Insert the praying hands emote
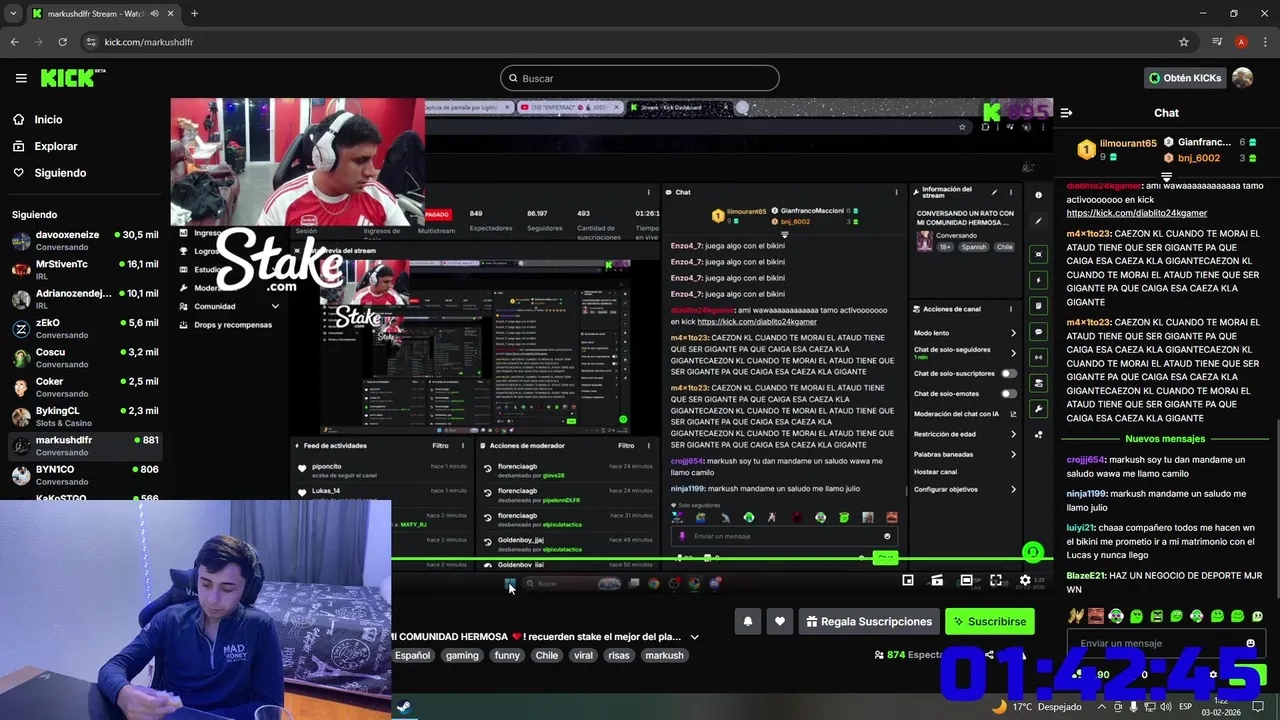Image resolution: width=1280 pixels, height=720 pixels. 1075,616
